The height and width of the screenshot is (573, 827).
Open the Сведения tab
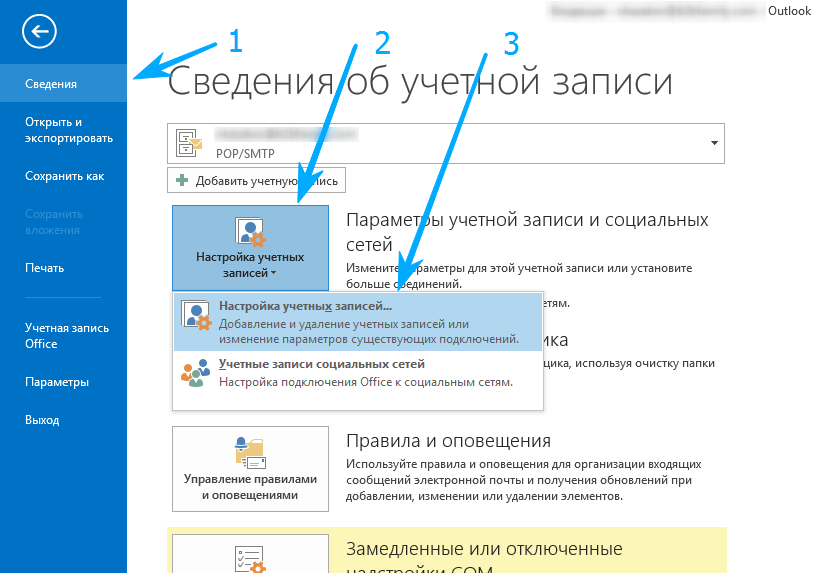point(63,83)
